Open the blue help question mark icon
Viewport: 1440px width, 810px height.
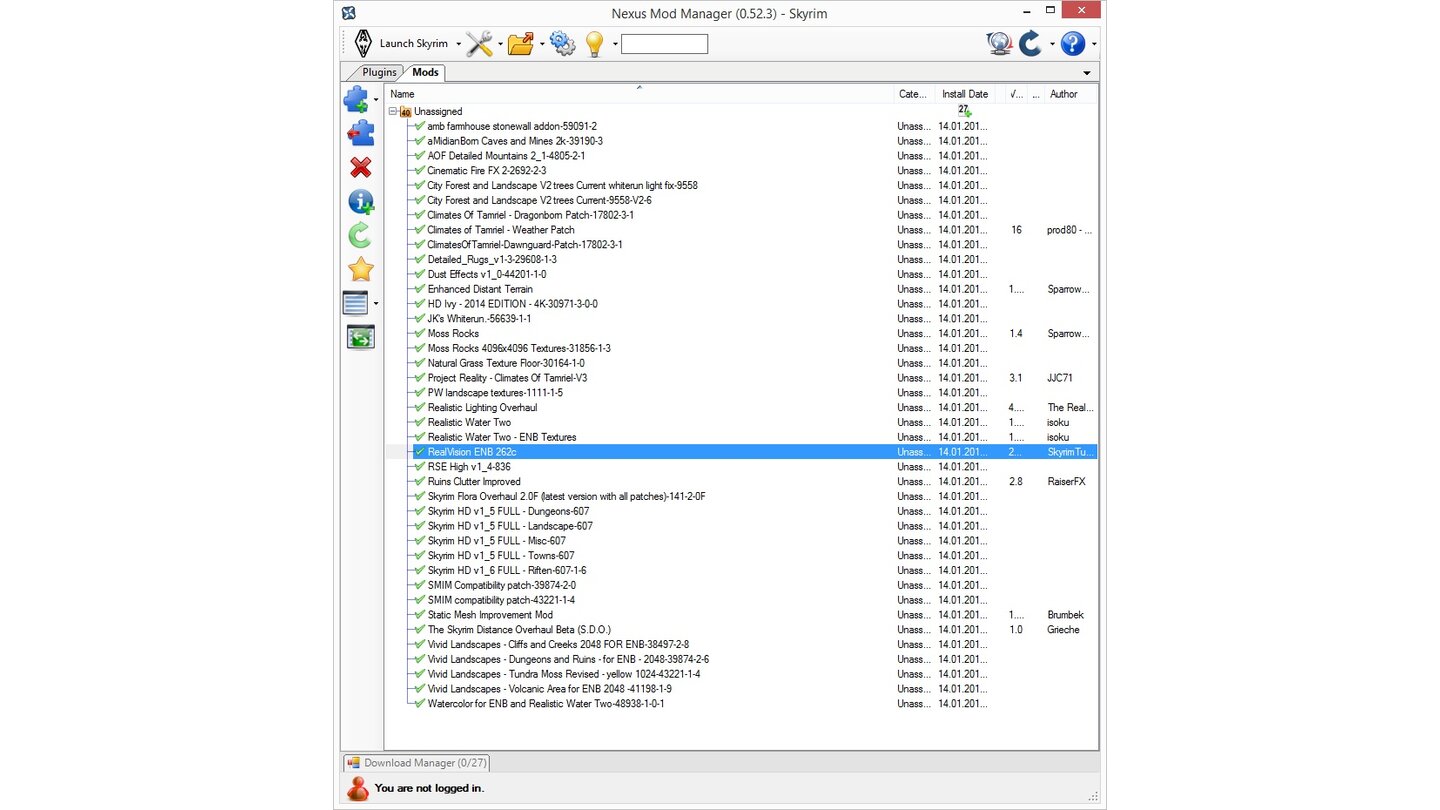tap(1073, 44)
